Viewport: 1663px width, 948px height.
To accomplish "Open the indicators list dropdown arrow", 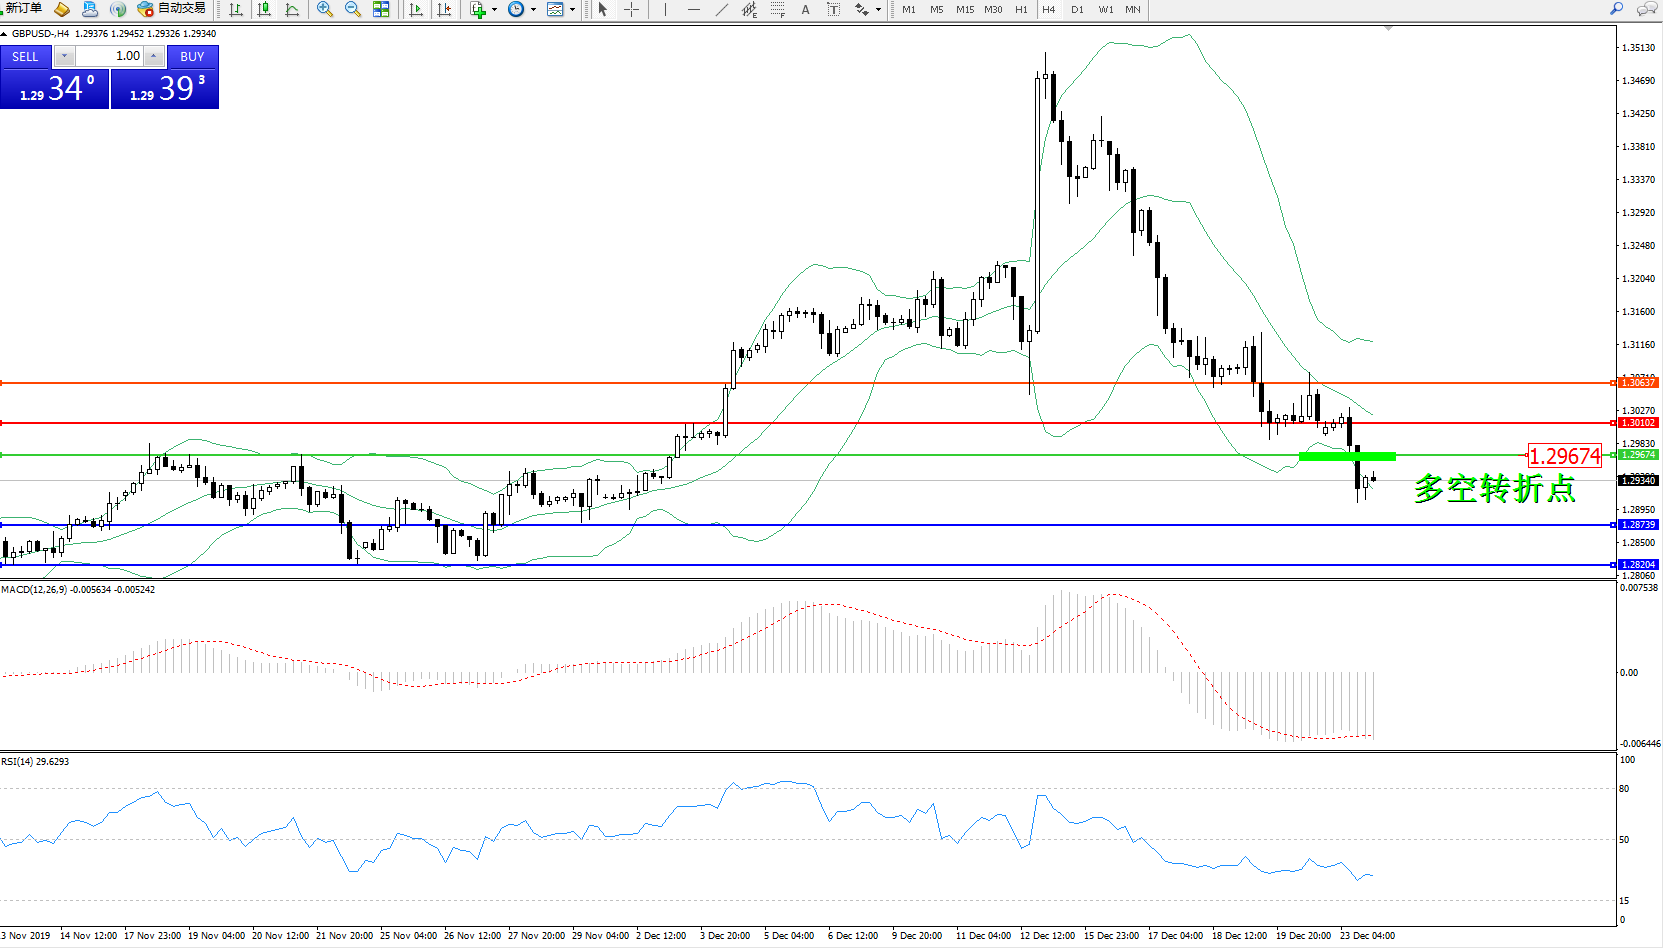I will click(x=494, y=10).
